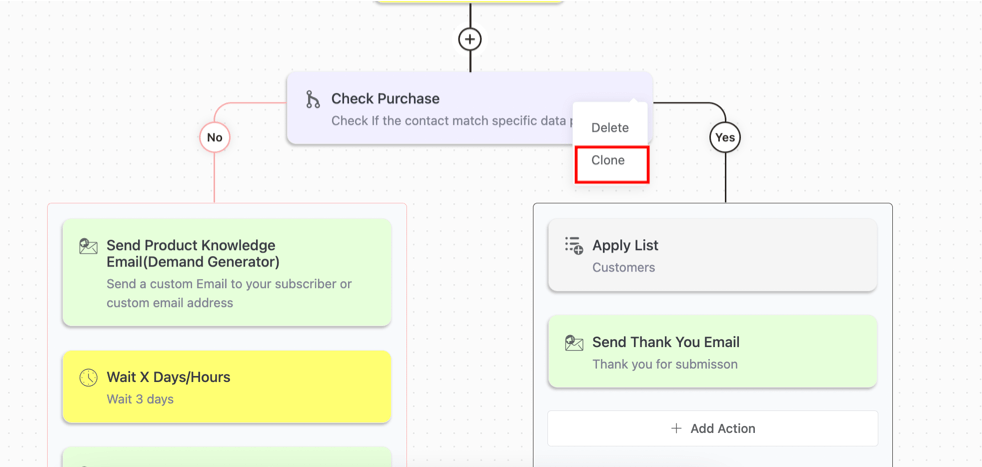Click the plus circle above Check Purchase

[x=470, y=39]
